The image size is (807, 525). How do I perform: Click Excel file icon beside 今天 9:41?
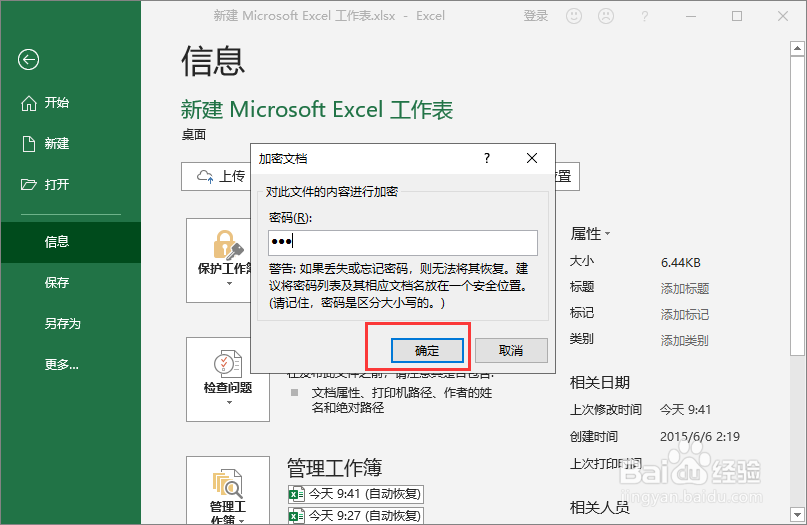click(296, 495)
